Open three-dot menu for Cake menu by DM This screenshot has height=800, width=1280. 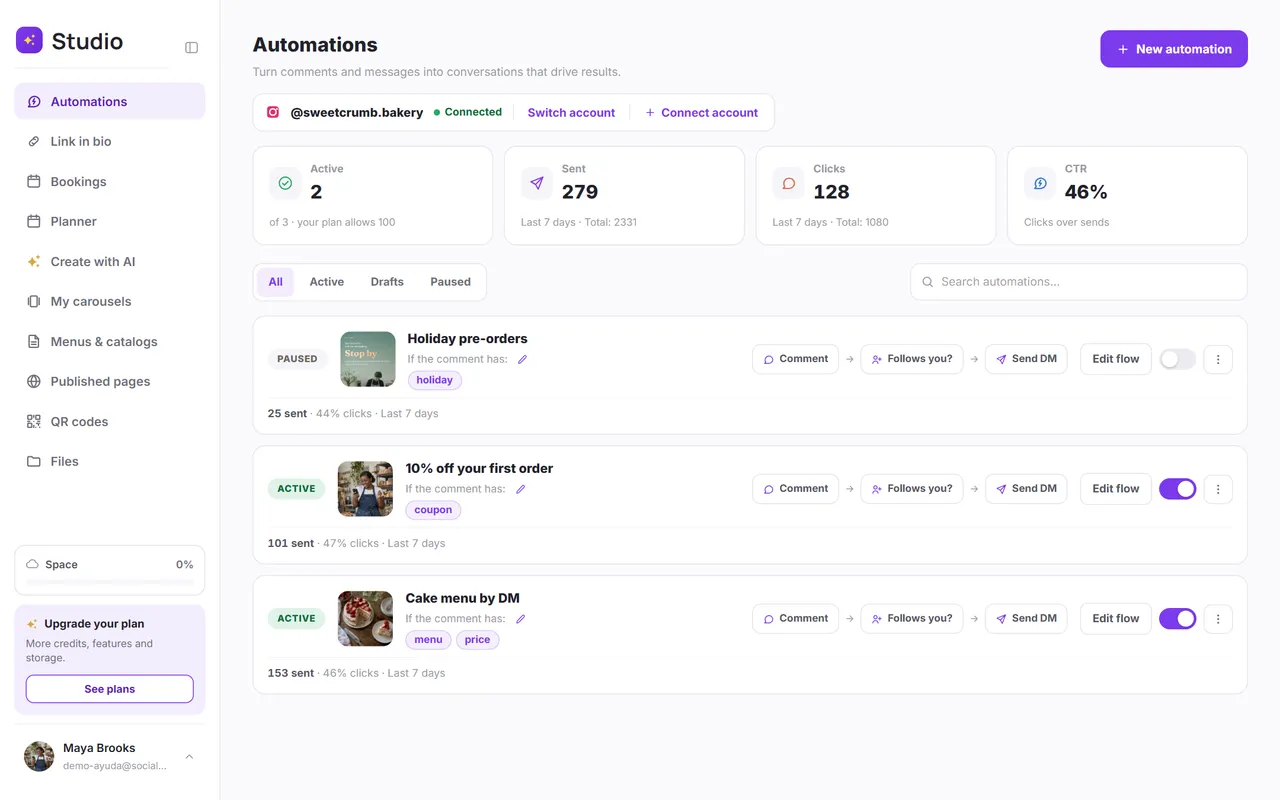(1218, 619)
